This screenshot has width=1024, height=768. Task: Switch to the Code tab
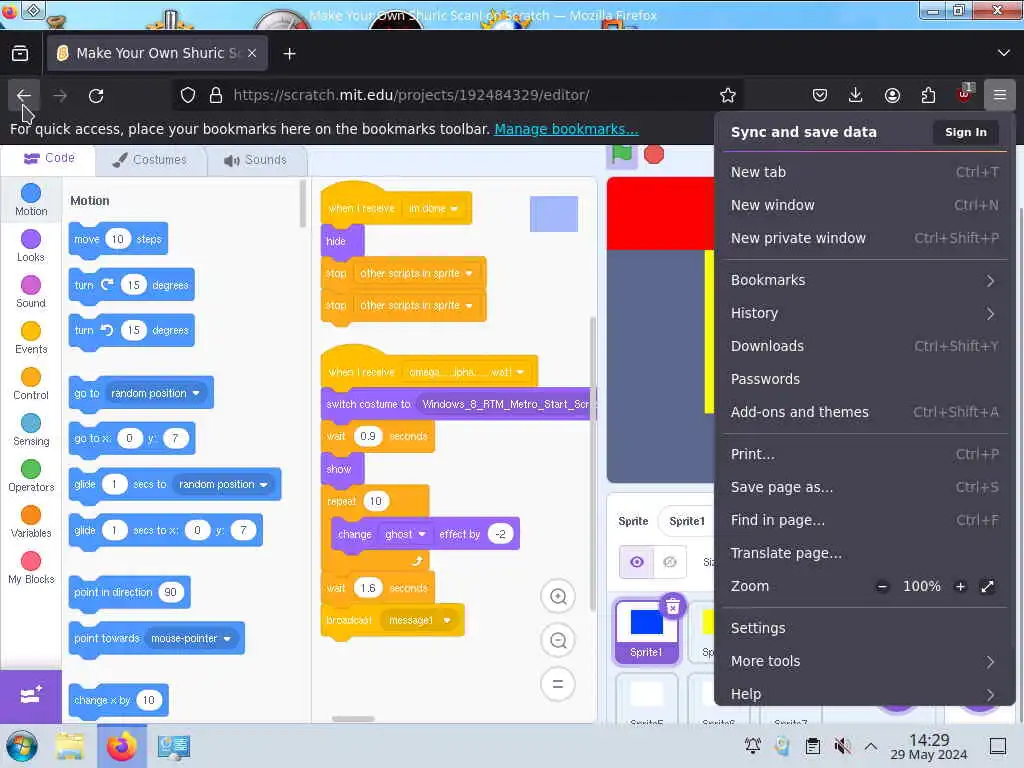coord(50,158)
